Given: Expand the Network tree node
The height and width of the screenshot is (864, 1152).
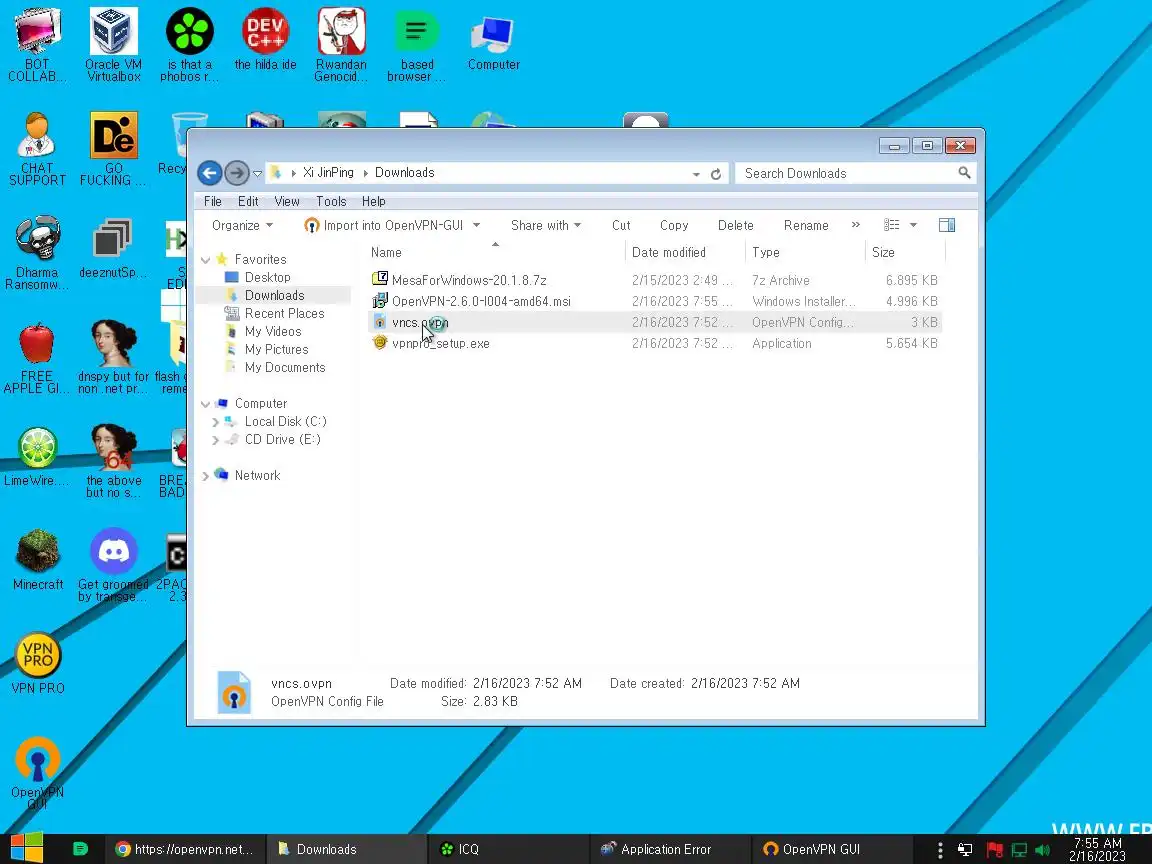Looking at the screenshot, I should [205, 476].
